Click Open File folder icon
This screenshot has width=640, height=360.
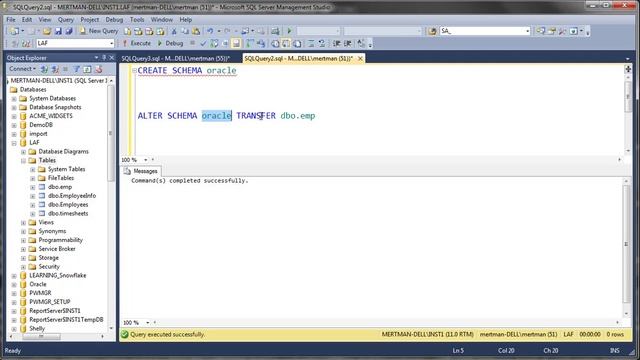47,31
